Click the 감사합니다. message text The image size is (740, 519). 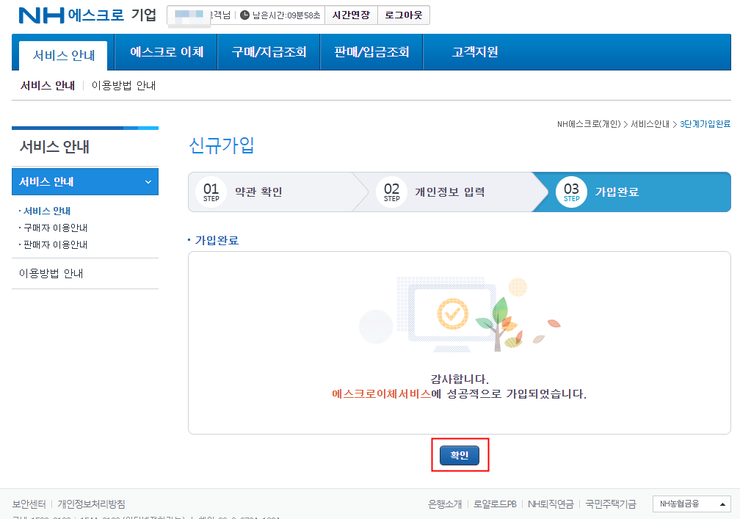(459, 379)
